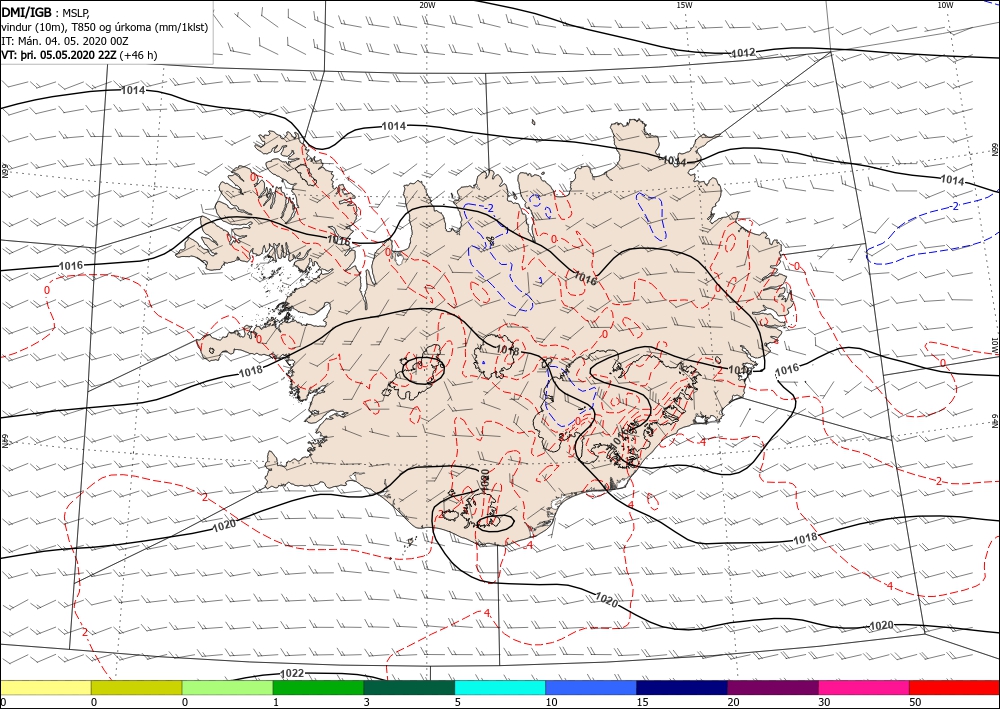
Task: Click the red swatch above label 50
Action: tap(954, 687)
